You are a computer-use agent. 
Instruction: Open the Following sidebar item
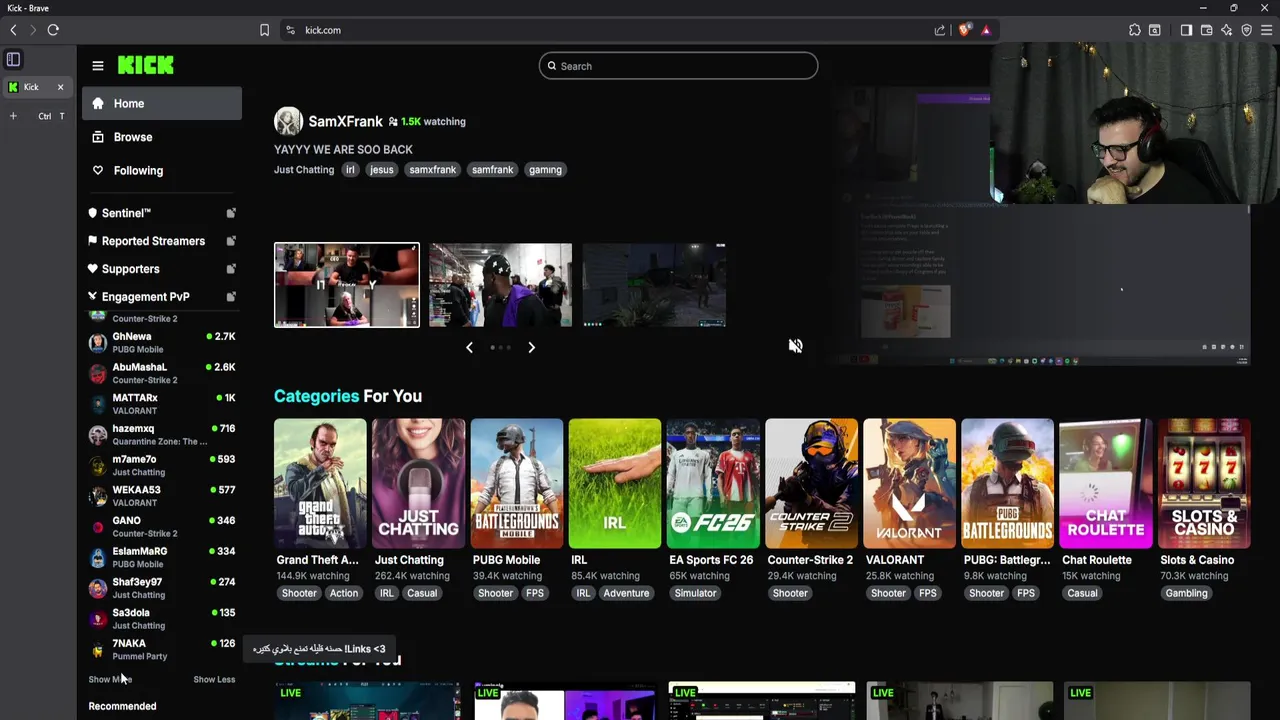tap(162, 171)
